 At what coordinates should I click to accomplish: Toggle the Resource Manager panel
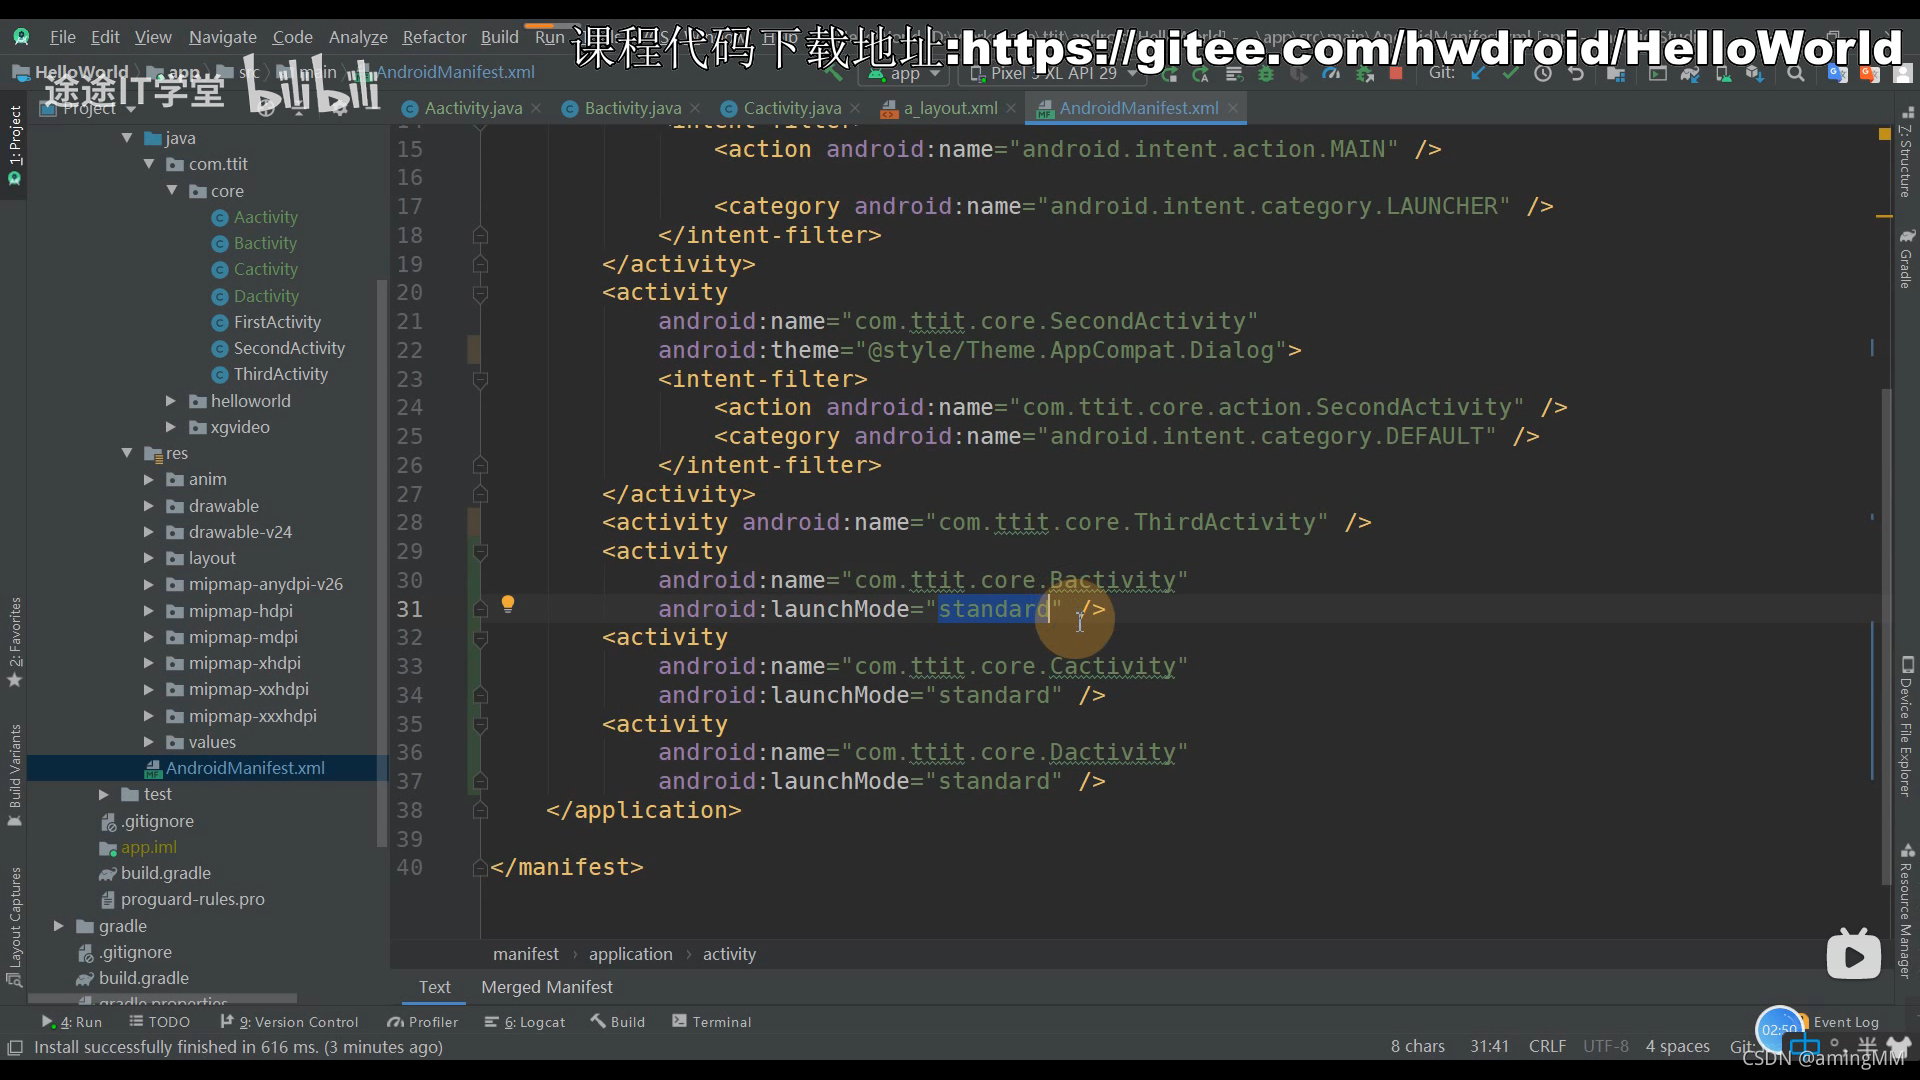1906,911
